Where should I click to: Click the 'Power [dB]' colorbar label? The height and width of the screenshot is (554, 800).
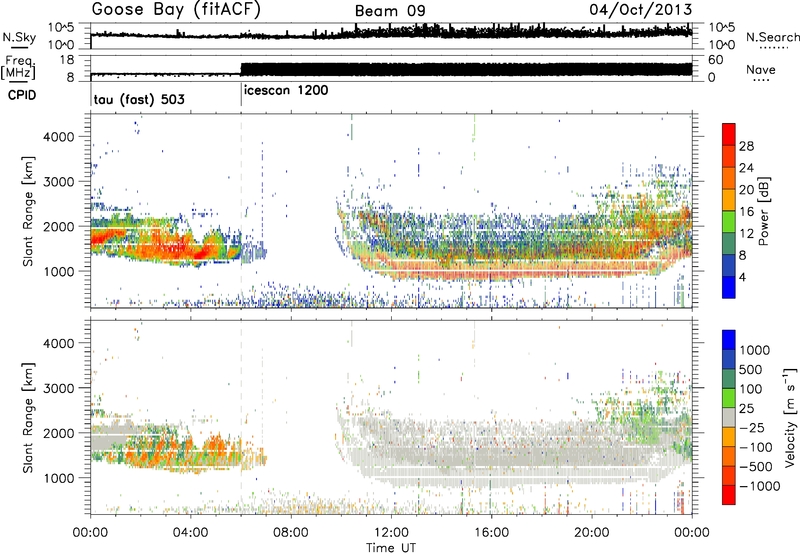point(763,211)
